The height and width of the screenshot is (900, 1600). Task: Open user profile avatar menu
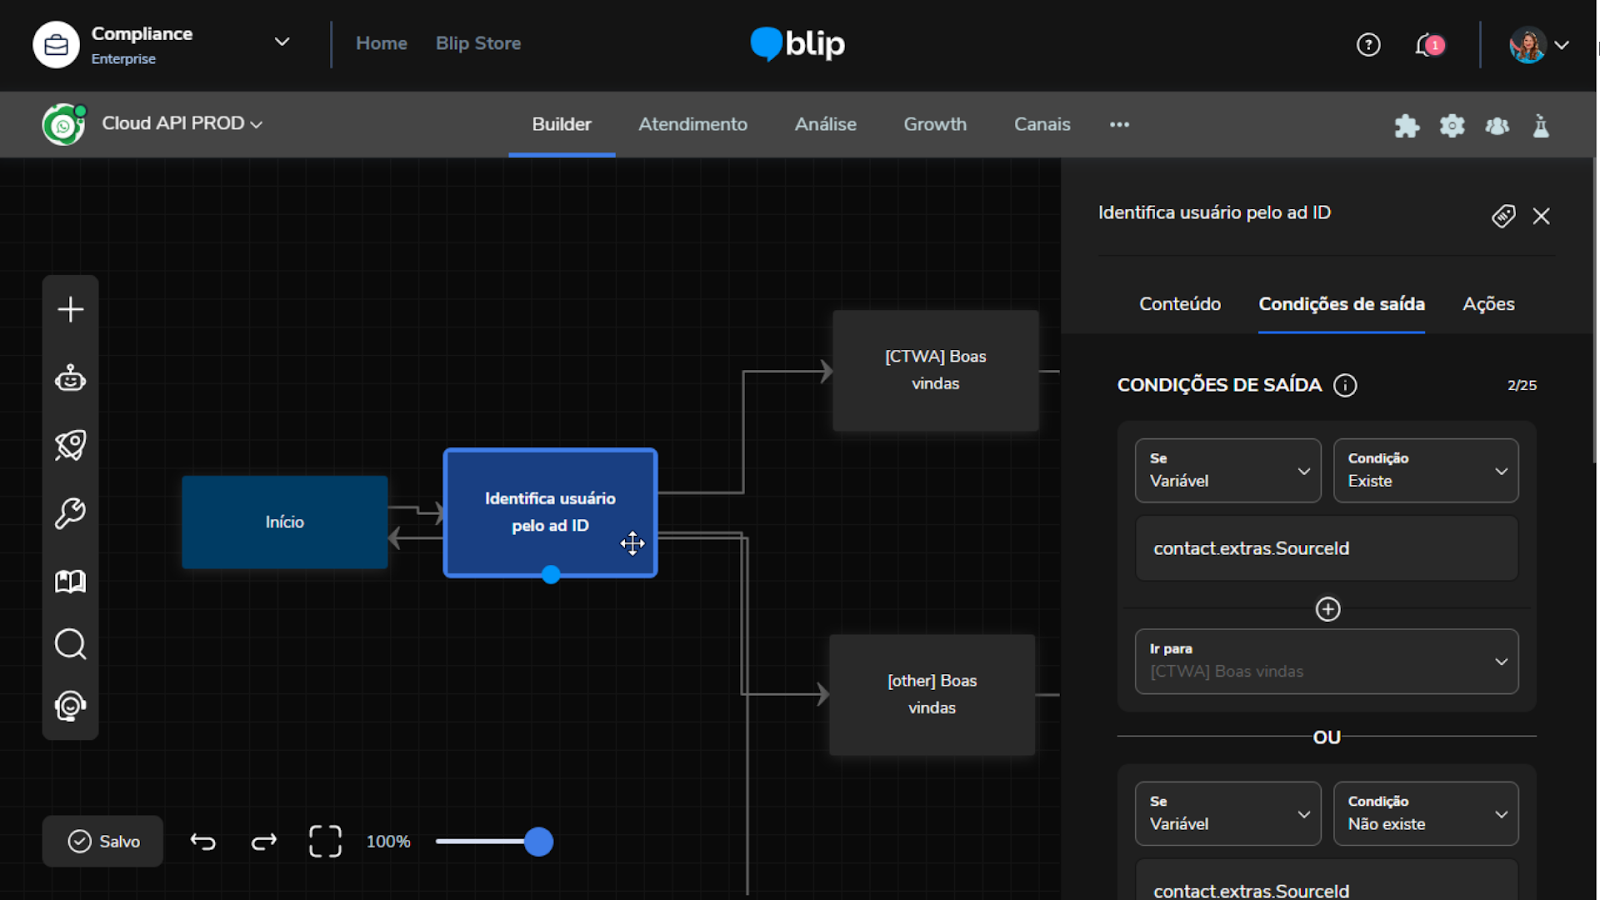tap(1538, 45)
